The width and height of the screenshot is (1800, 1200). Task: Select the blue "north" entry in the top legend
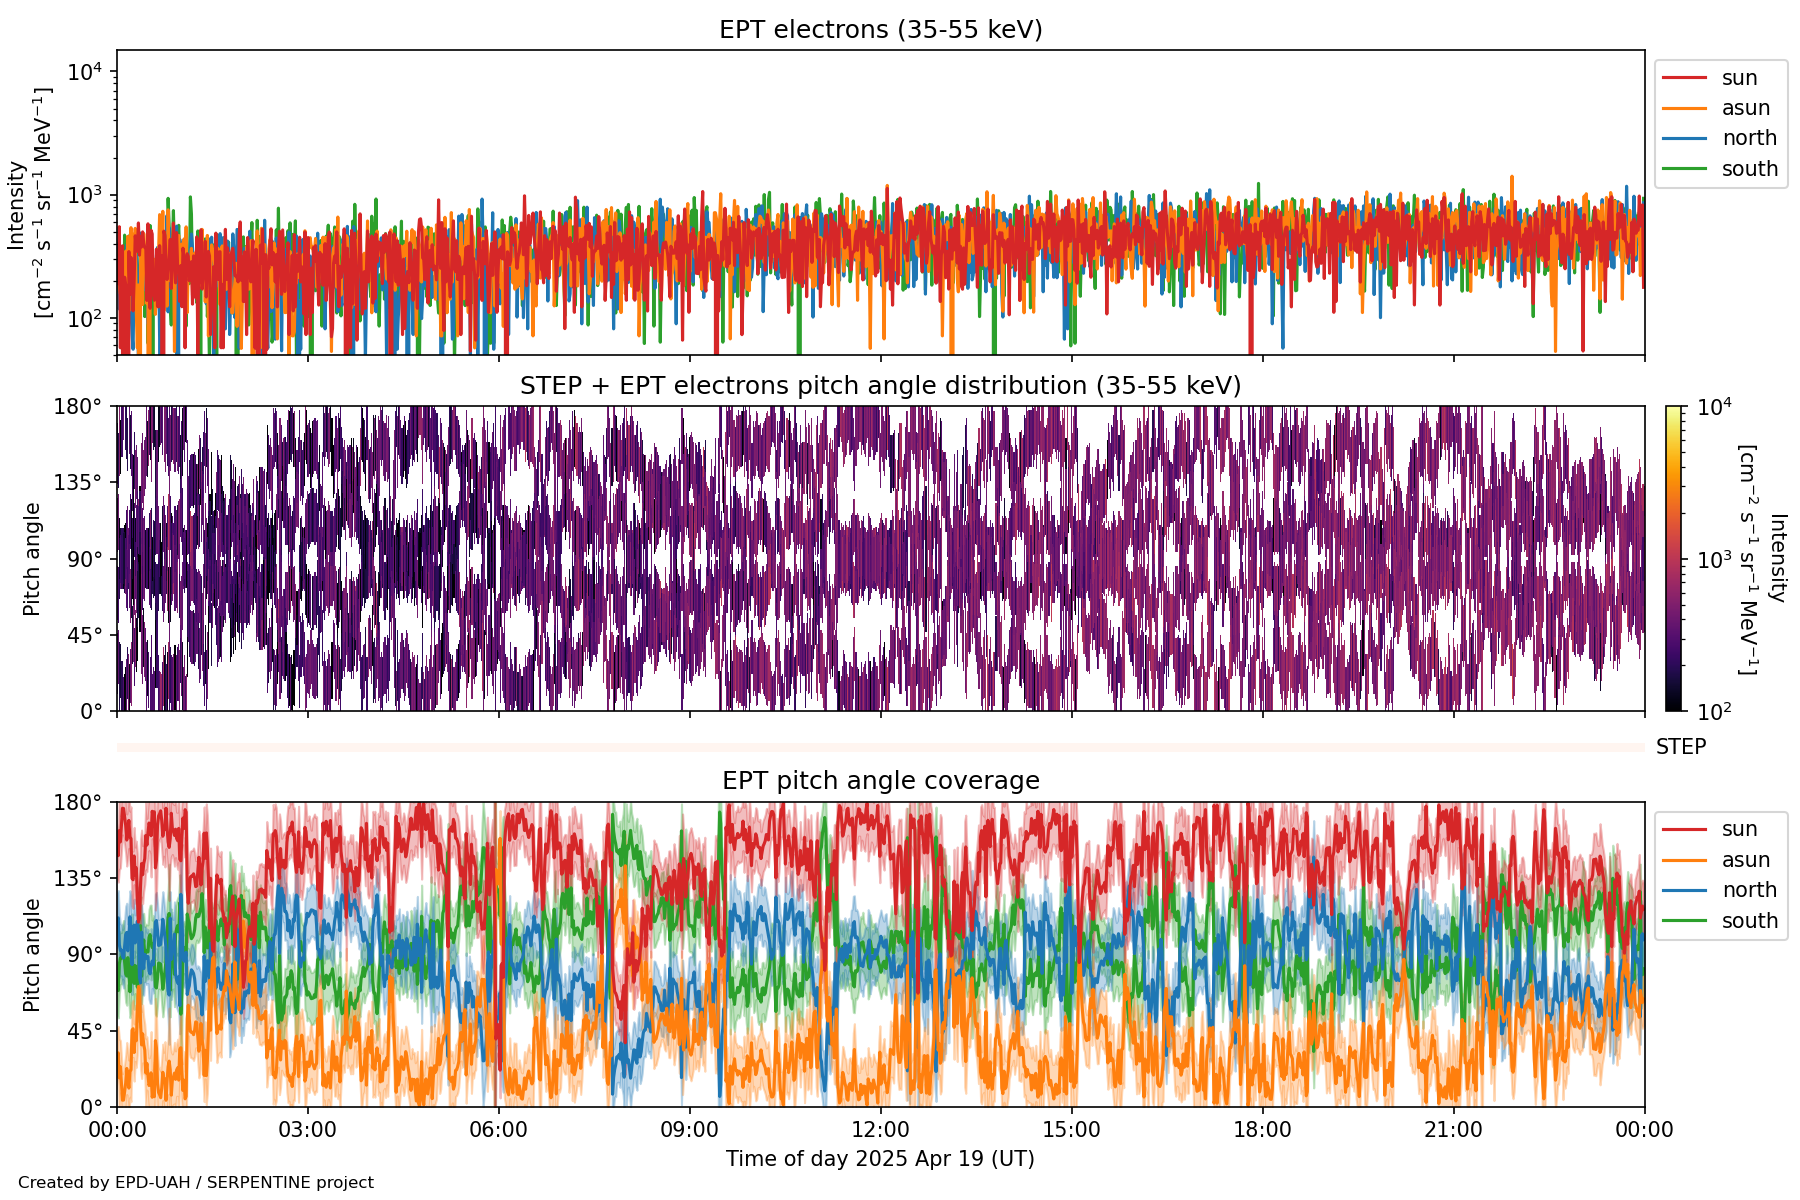pos(1748,138)
